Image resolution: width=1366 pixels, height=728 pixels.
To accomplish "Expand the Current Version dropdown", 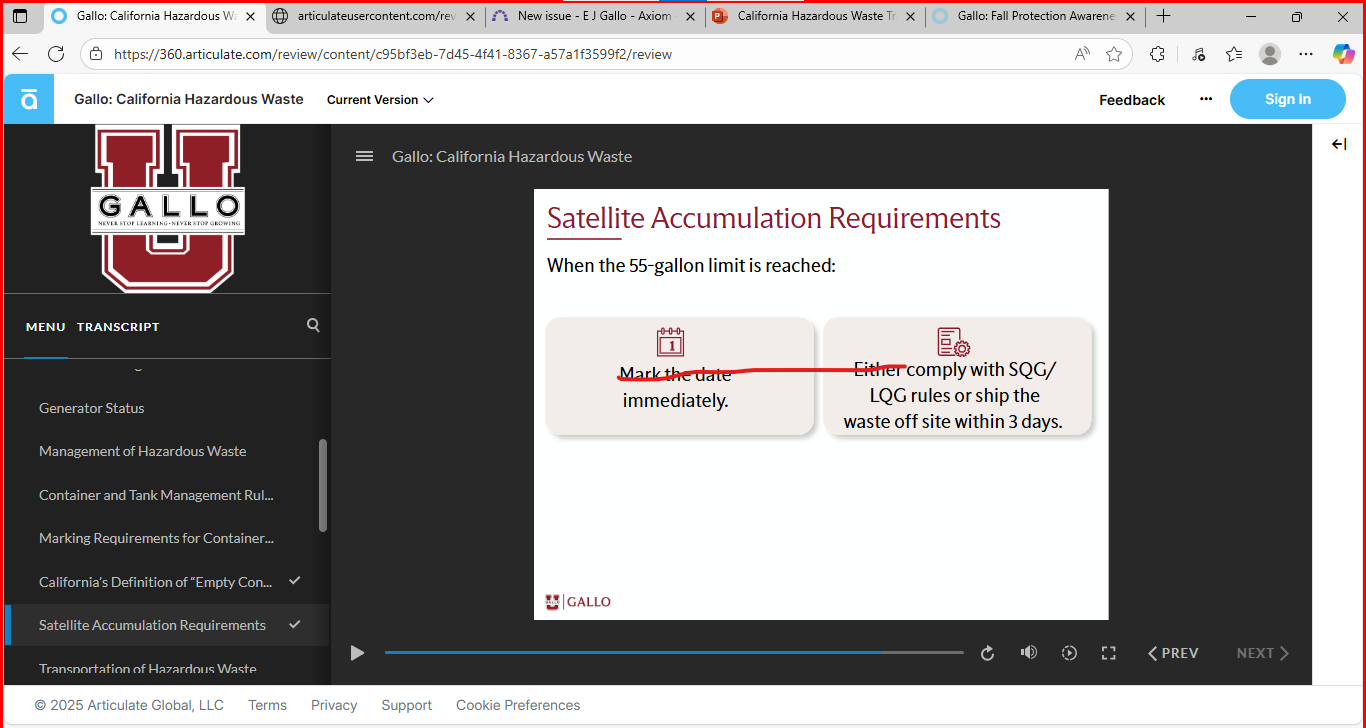I will point(380,100).
